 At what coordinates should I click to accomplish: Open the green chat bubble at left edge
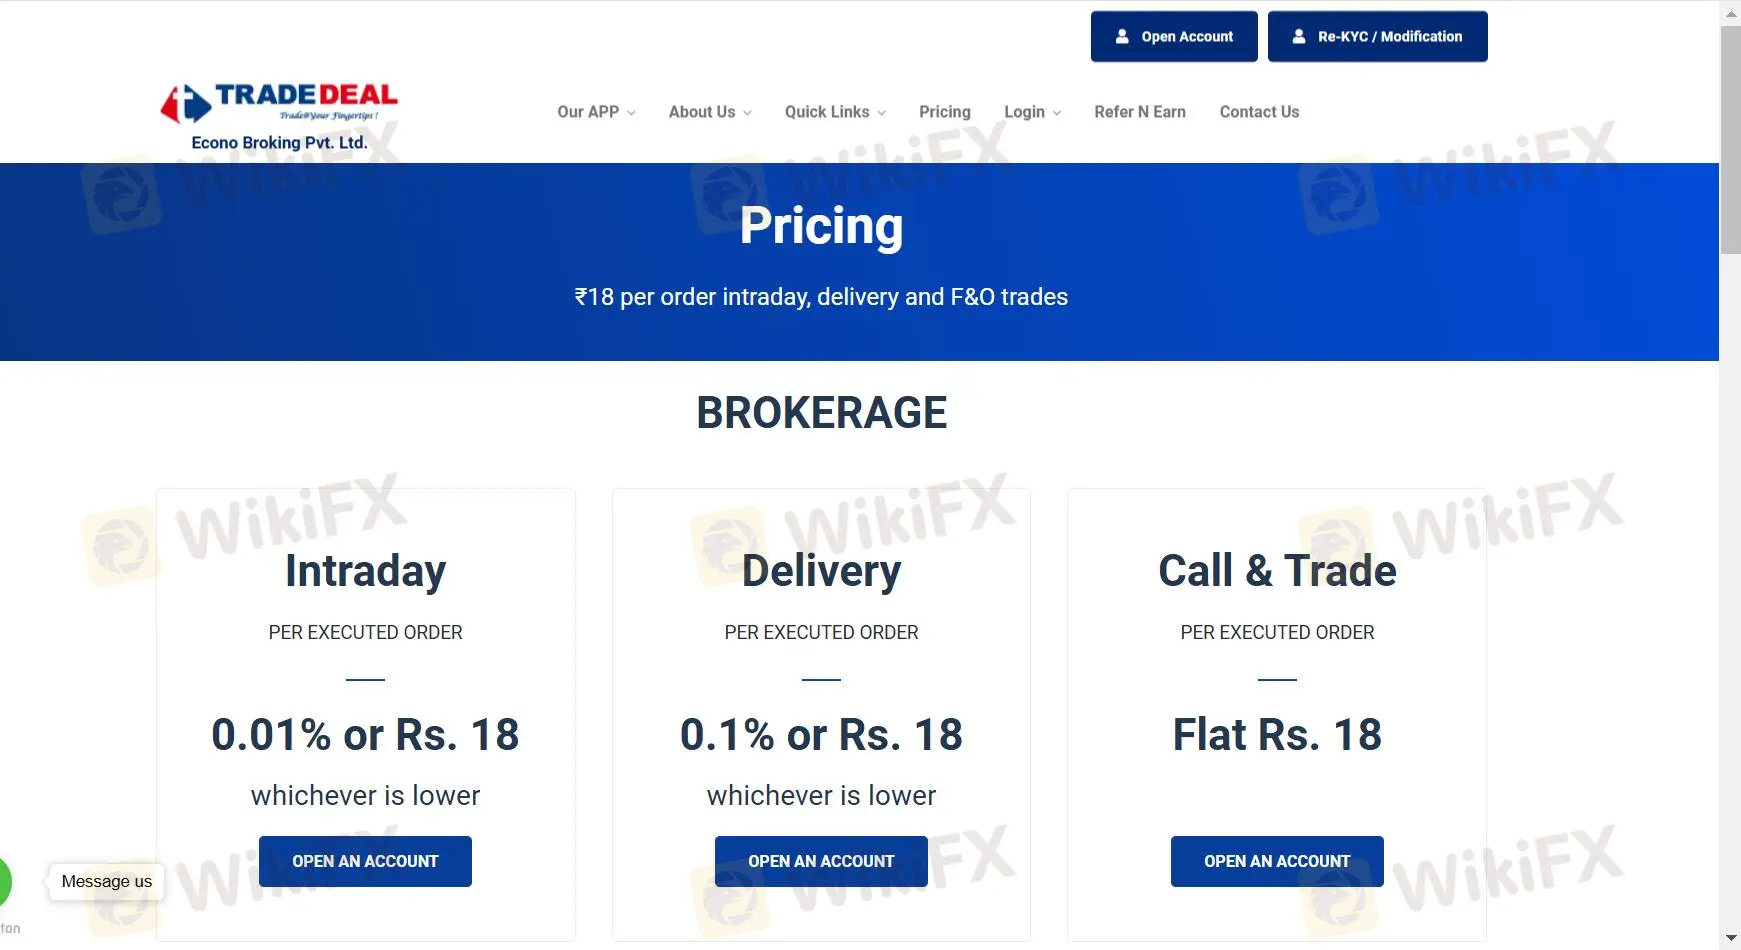coord(4,881)
